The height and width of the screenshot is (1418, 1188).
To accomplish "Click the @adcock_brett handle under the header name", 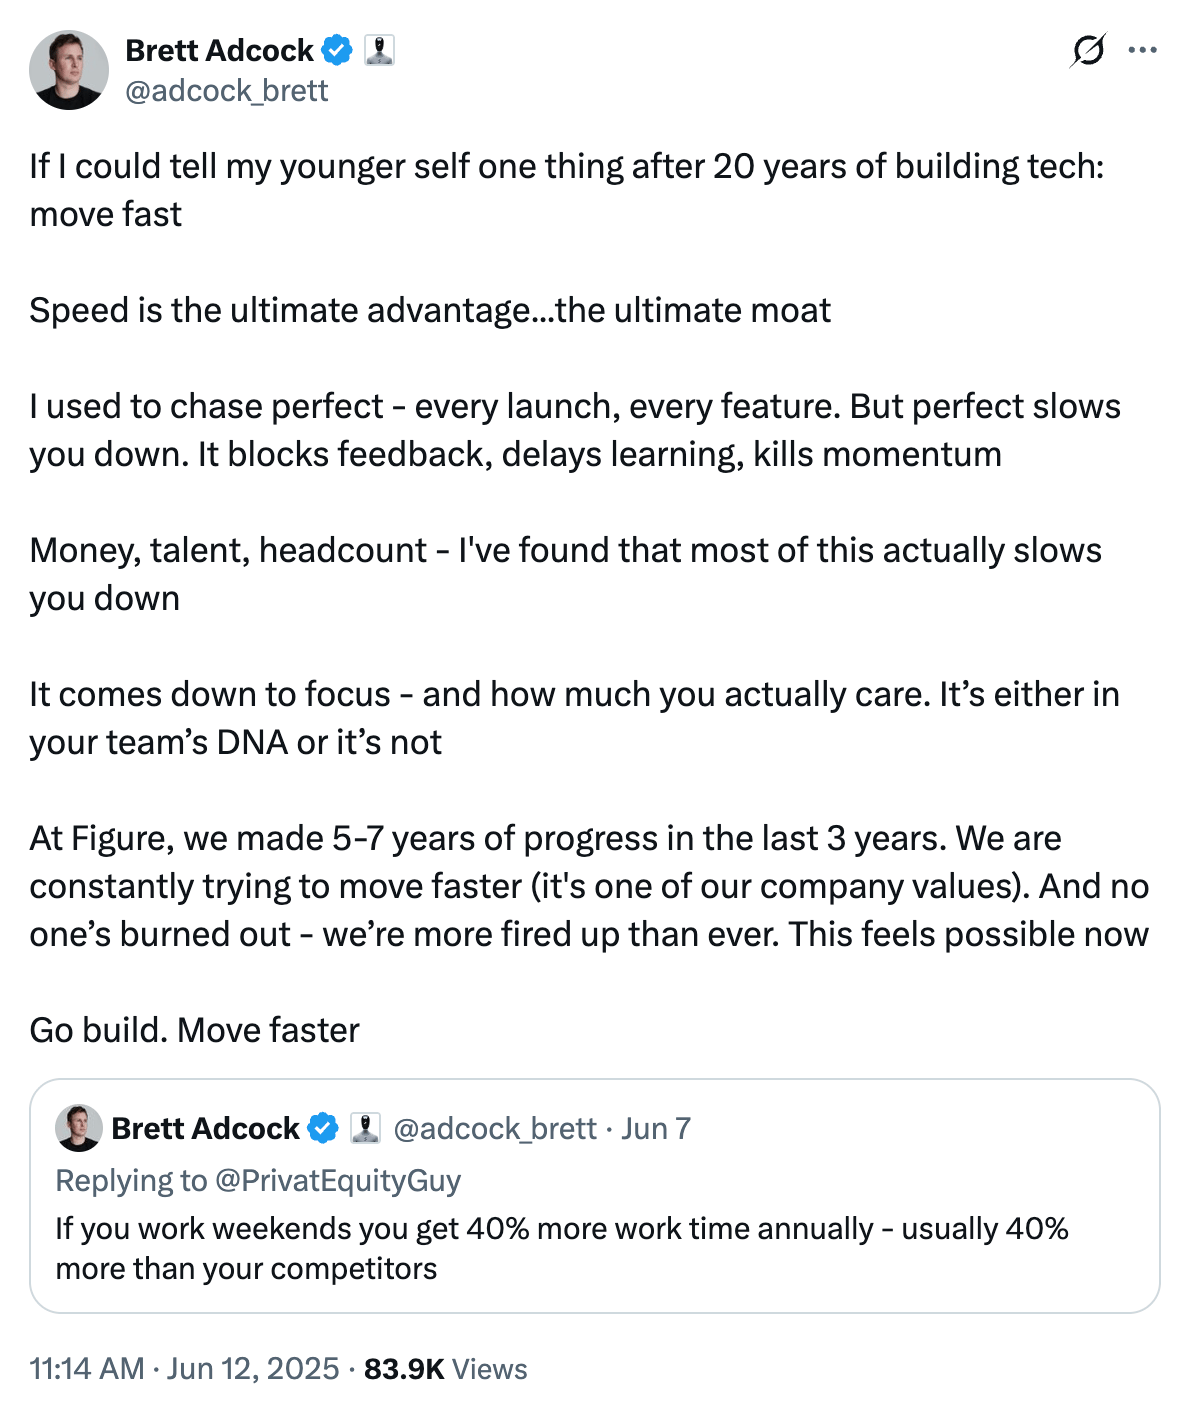I will click(x=227, y=91).
